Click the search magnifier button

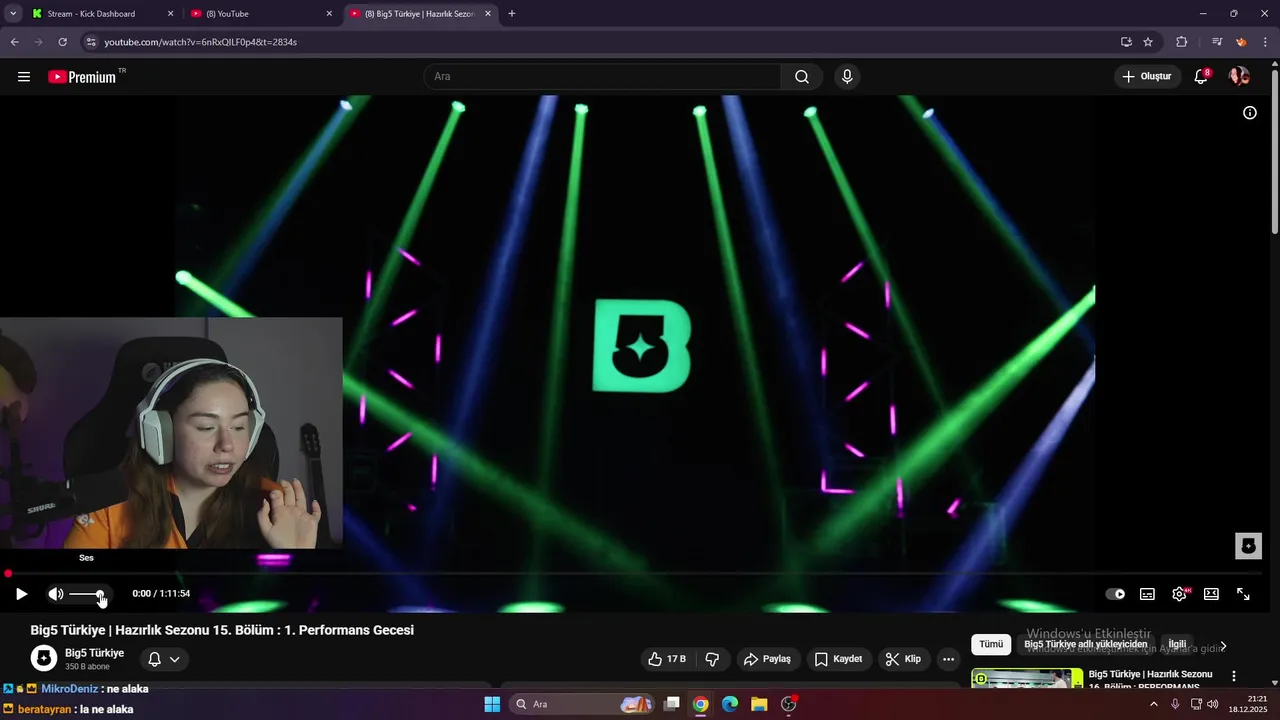click(x=802, y=77)
